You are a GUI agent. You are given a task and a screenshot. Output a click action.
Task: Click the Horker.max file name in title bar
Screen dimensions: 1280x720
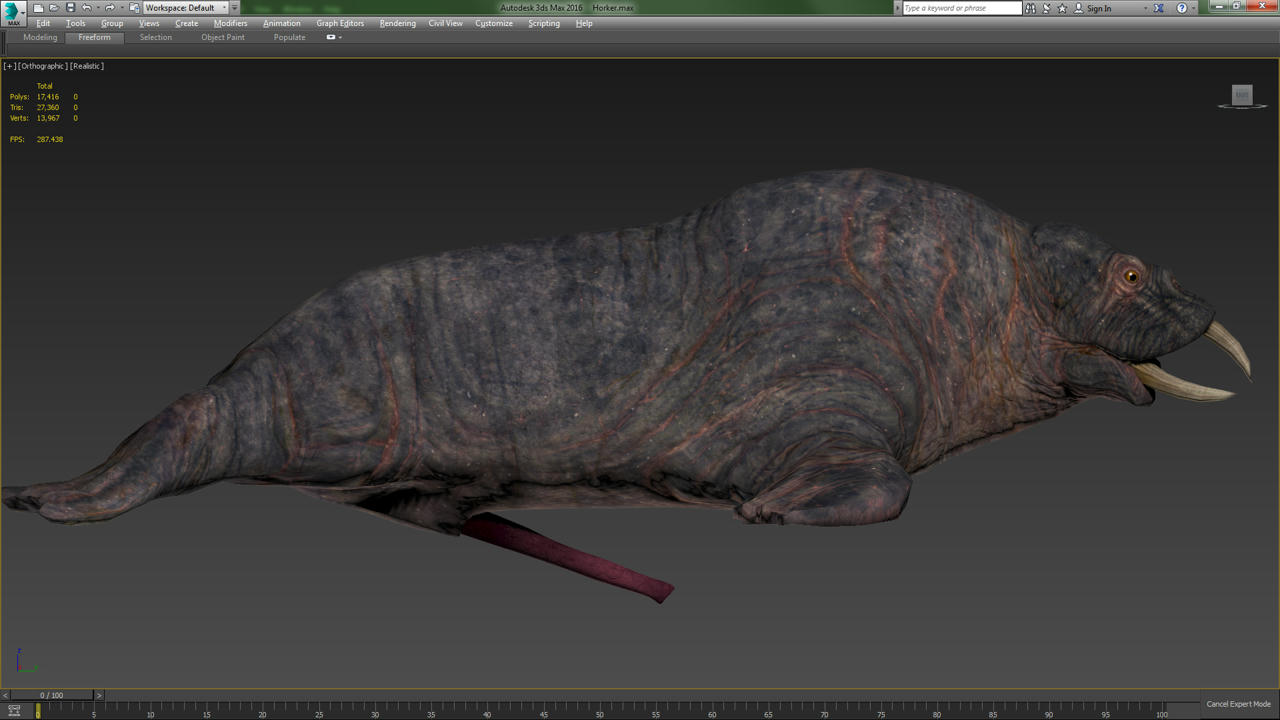click(613, 8)
